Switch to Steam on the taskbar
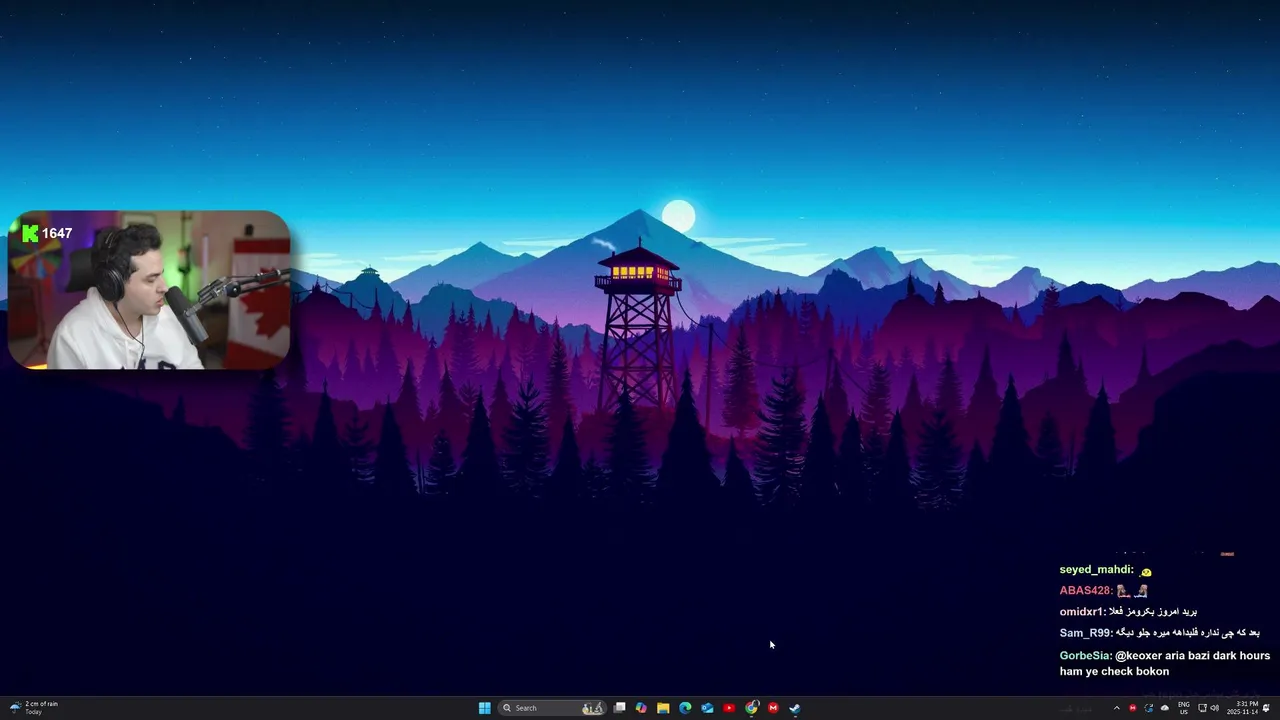The width and height of the screenshot is (1280, 720). pyautogui.click(x=795, y=708)
